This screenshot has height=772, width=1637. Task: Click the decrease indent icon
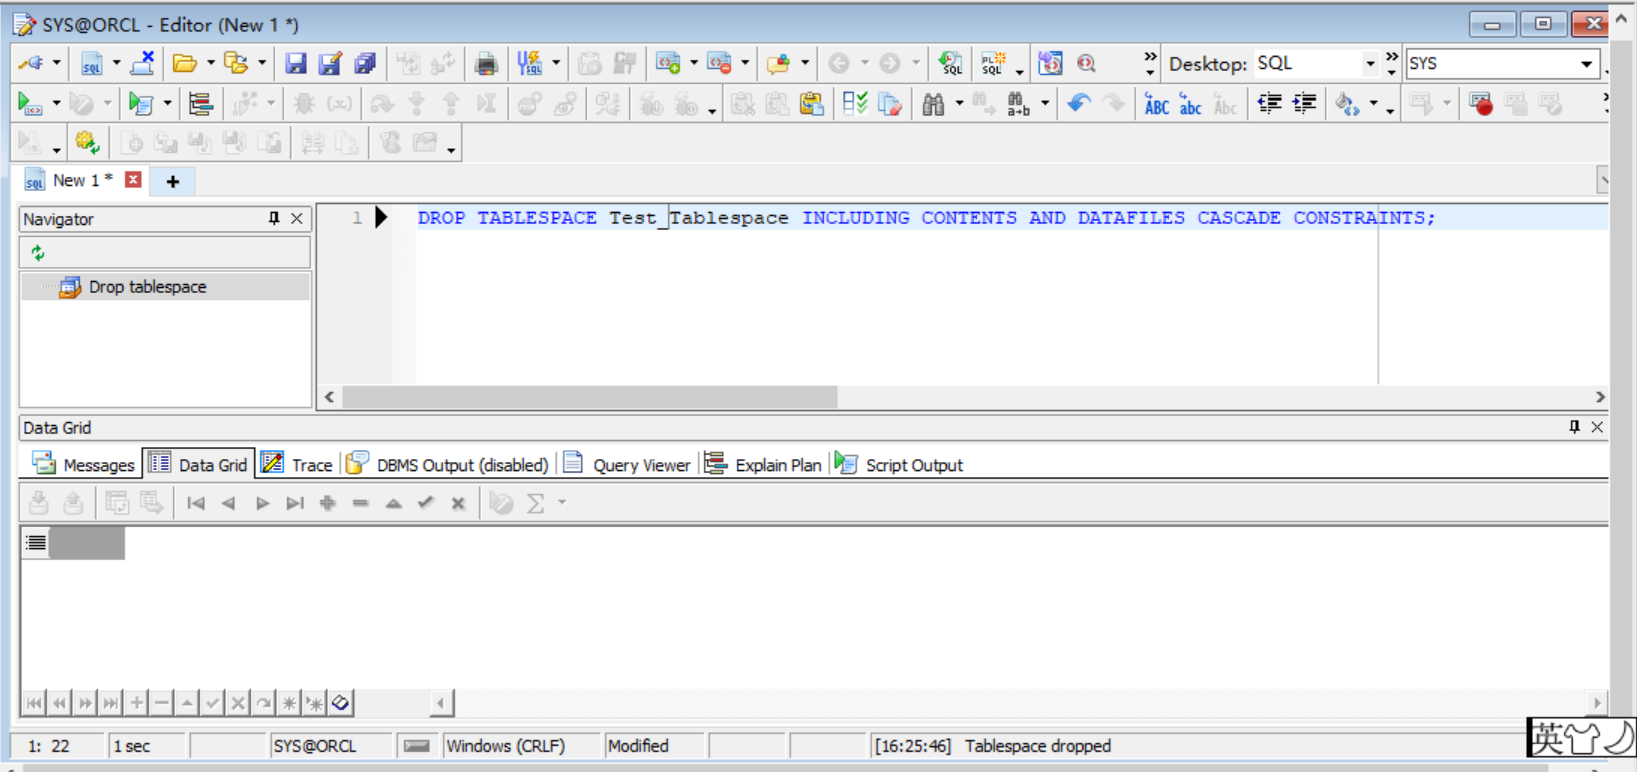pyautogui.click(x=1269, y=103)
